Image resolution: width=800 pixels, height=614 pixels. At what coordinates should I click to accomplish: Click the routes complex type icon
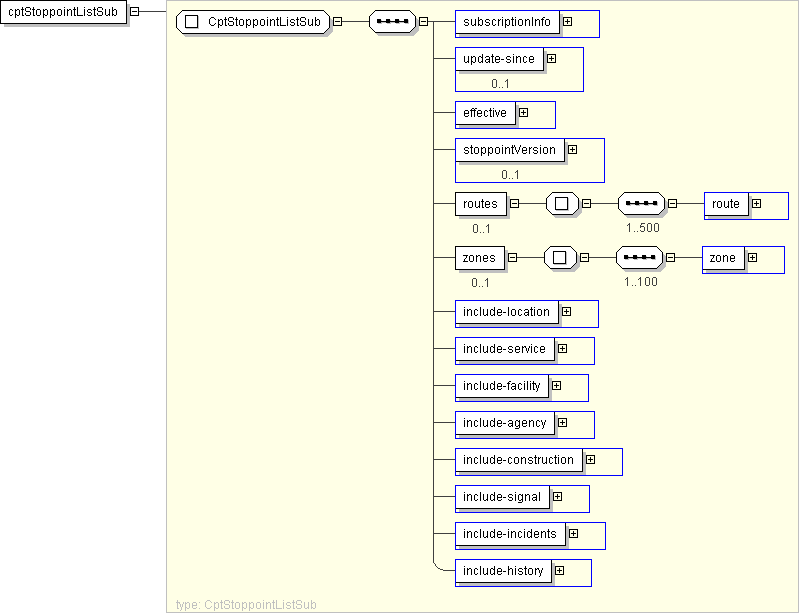point(562,204)
